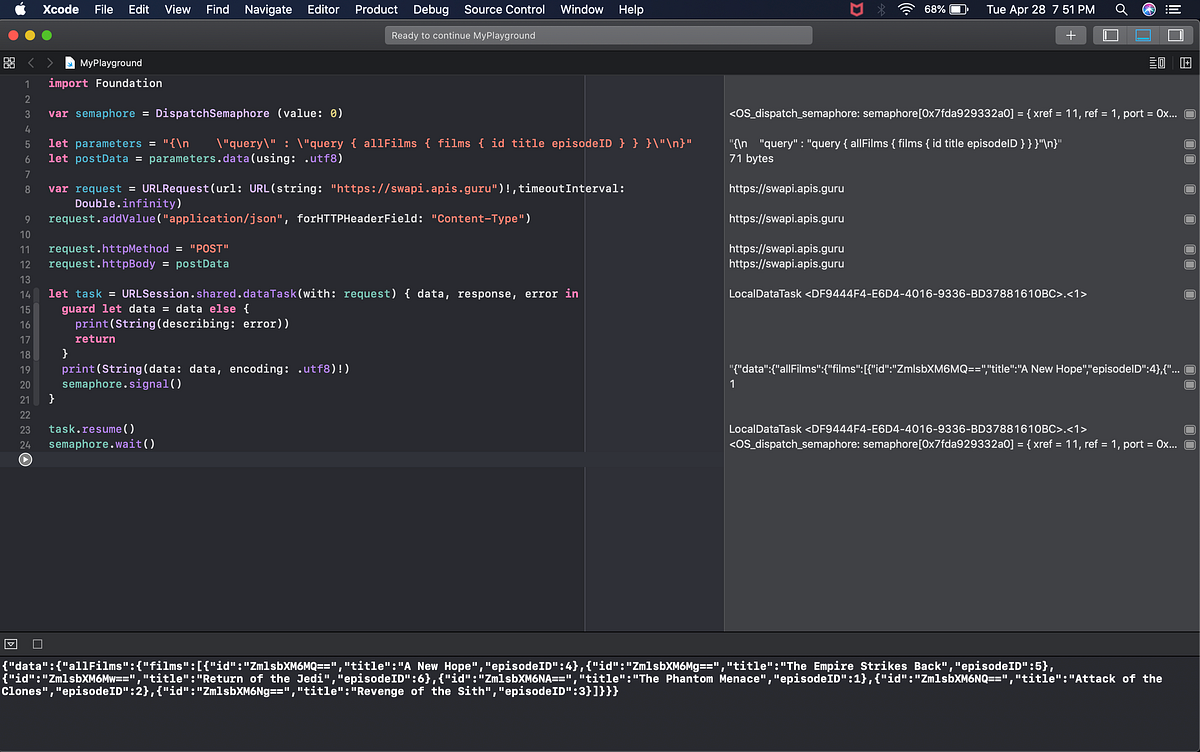This screenshot has height=752, width=1200.
Task: Open the Library with the plus button
Action: 1070,34
